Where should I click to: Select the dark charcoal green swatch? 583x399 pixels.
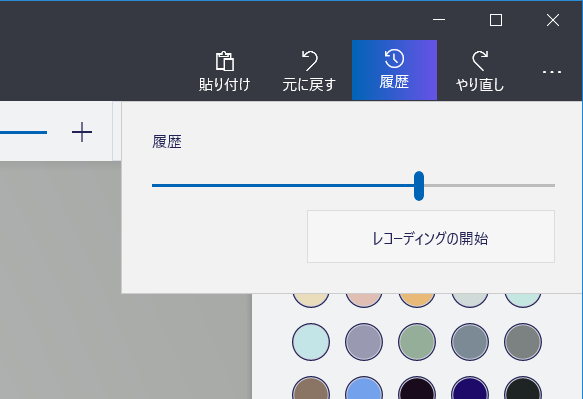click(523, 388)
